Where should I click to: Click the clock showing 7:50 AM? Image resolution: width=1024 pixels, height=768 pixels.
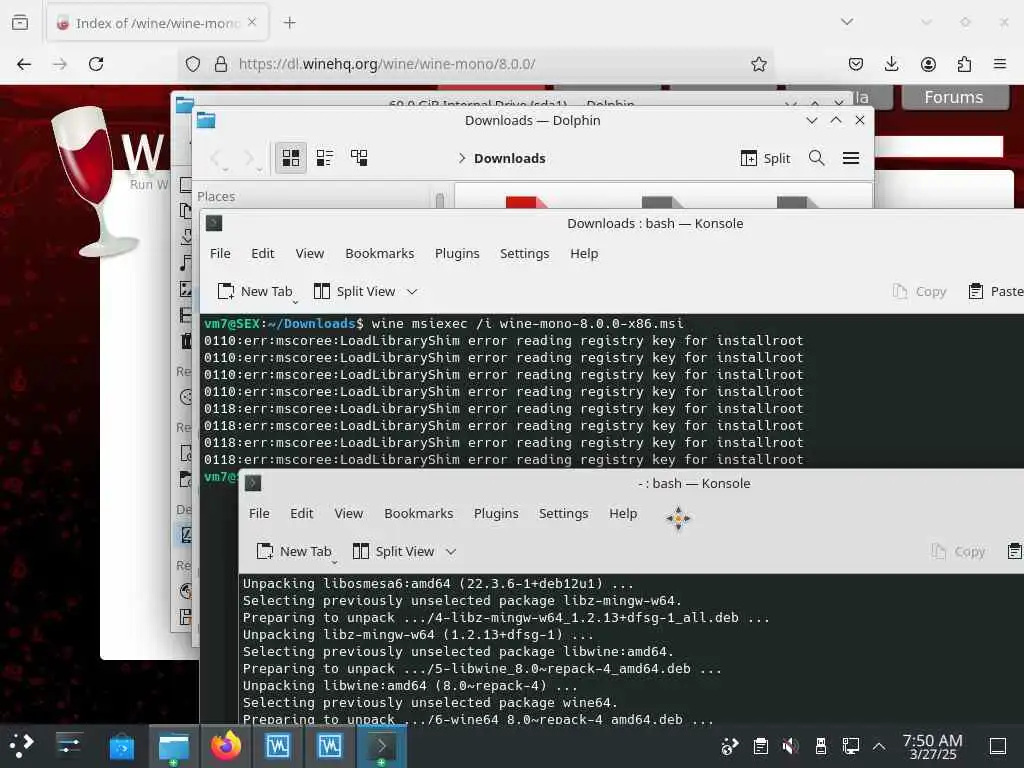933,746
